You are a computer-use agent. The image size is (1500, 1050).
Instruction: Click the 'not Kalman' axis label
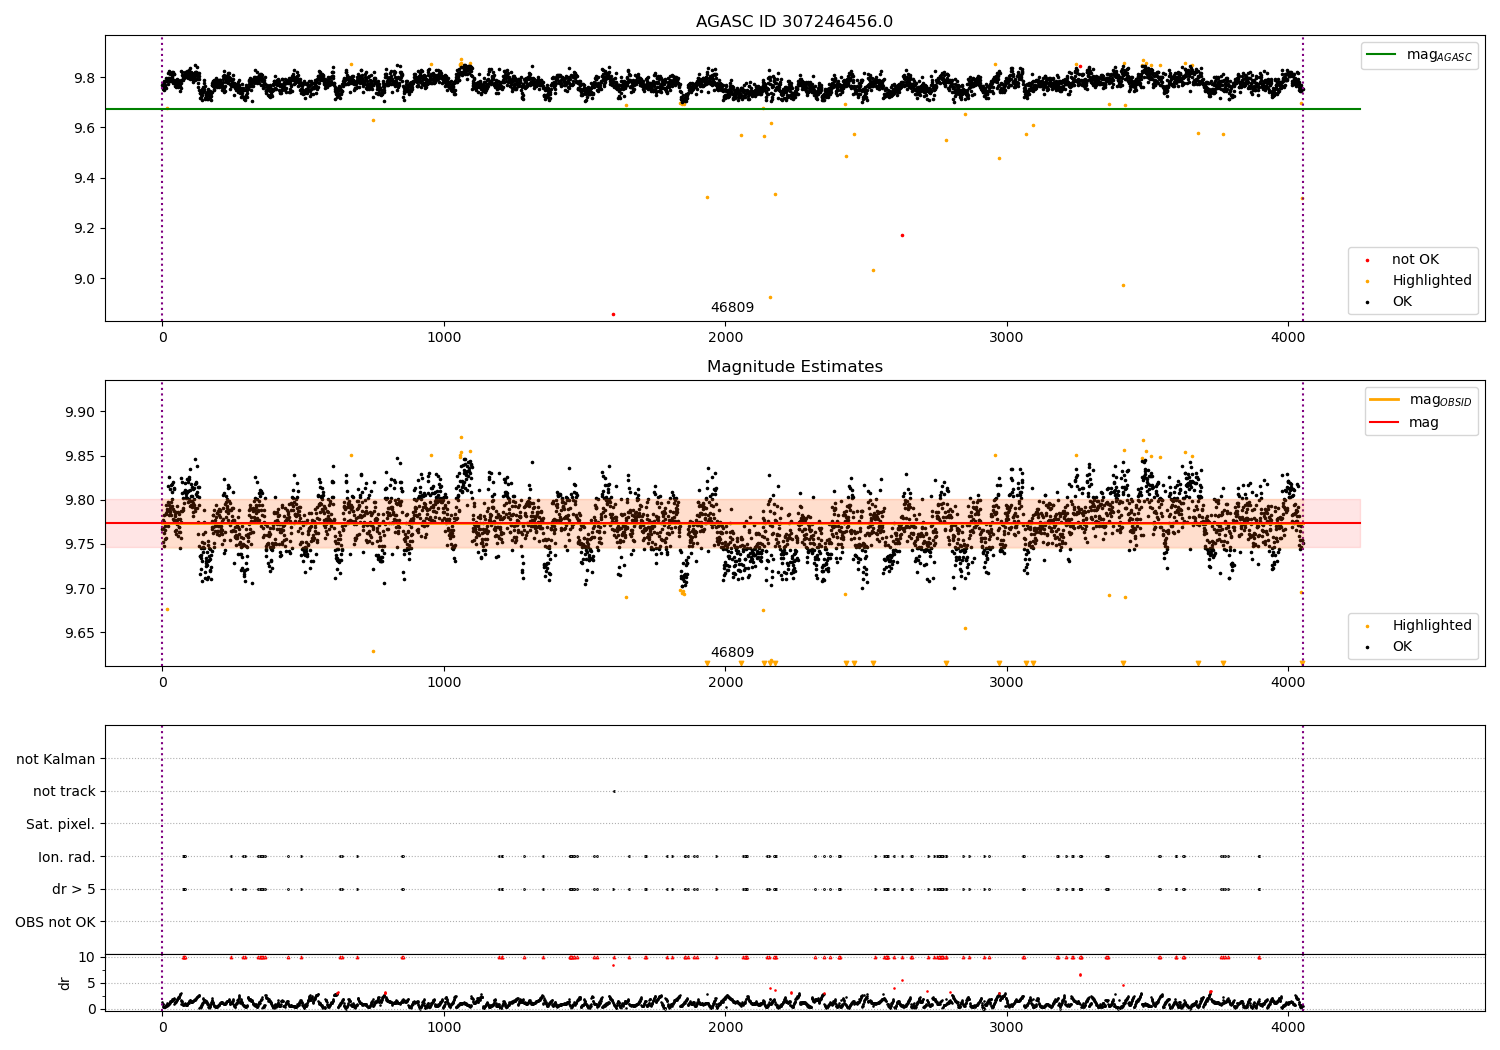pos(56,760)
